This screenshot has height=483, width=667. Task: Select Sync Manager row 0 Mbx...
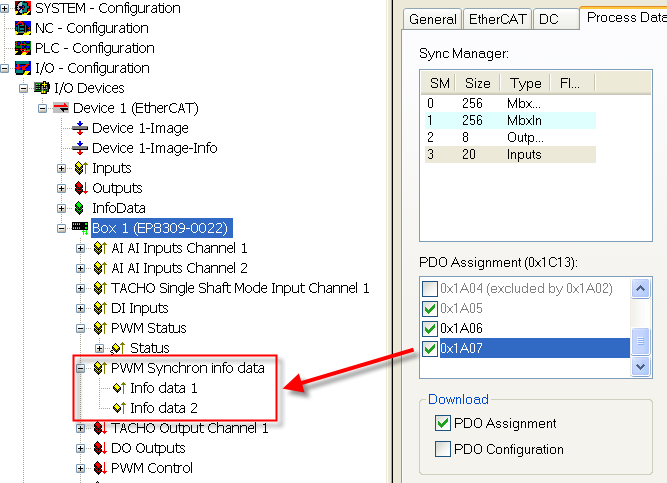click(x=510, y=103)
